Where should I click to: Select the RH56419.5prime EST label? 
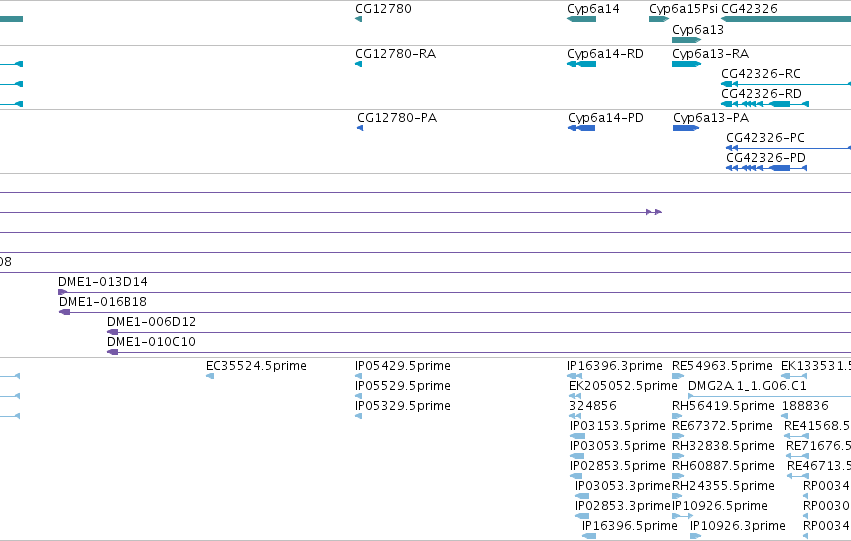(x=723, y=406)
